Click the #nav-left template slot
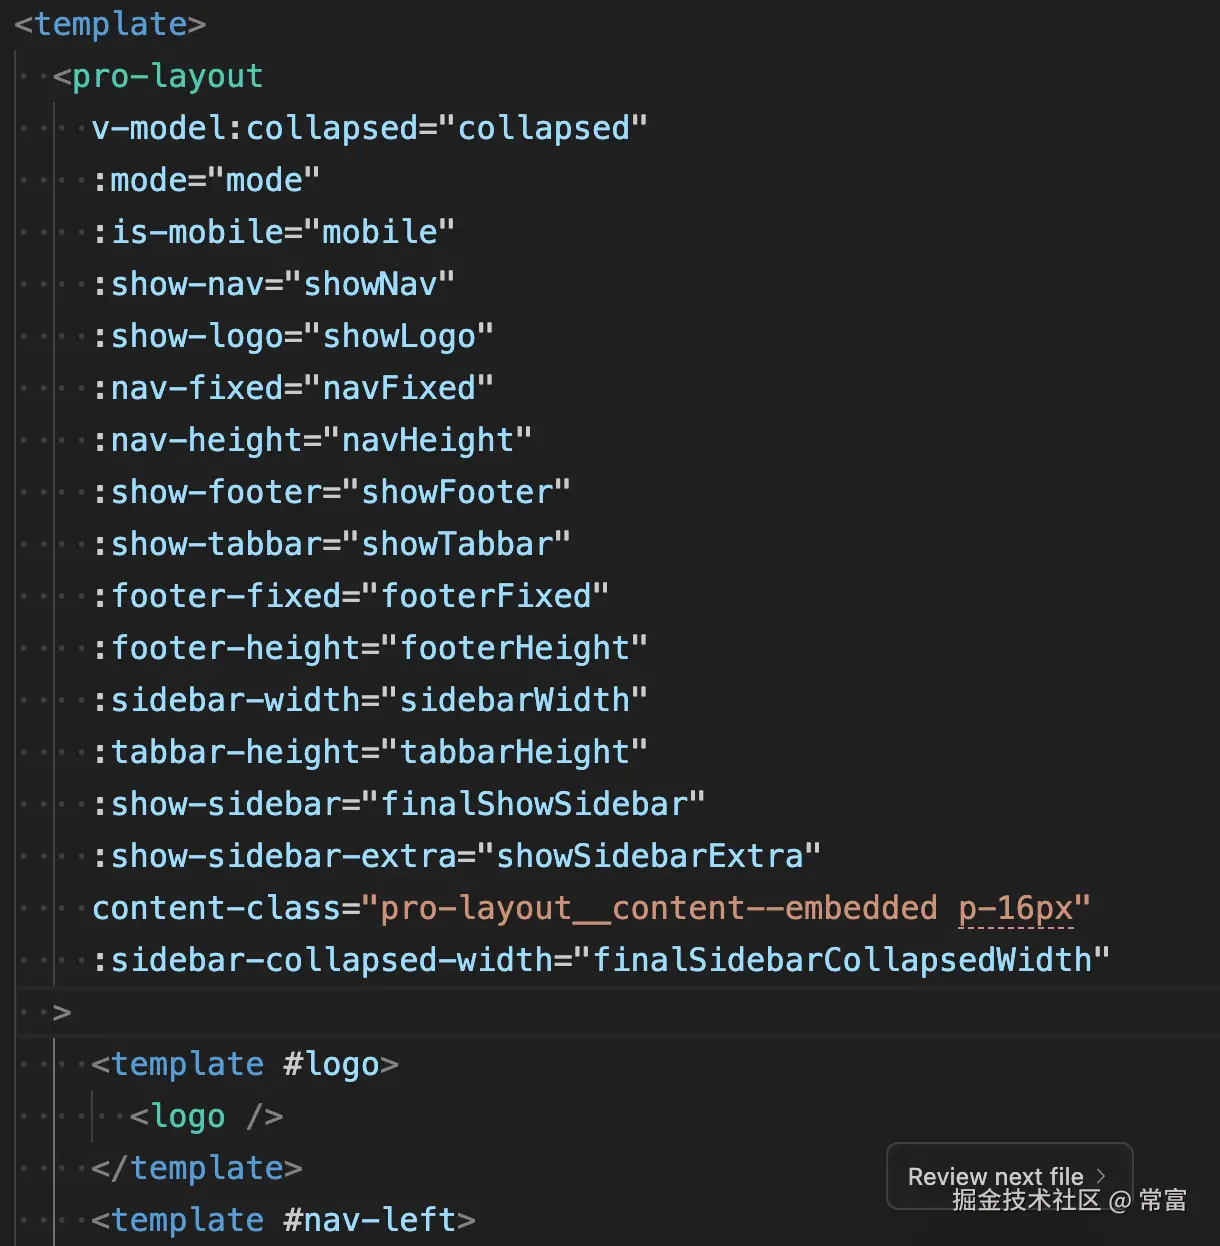This screenshot has height=1246, width=1220. [369, 1220]
